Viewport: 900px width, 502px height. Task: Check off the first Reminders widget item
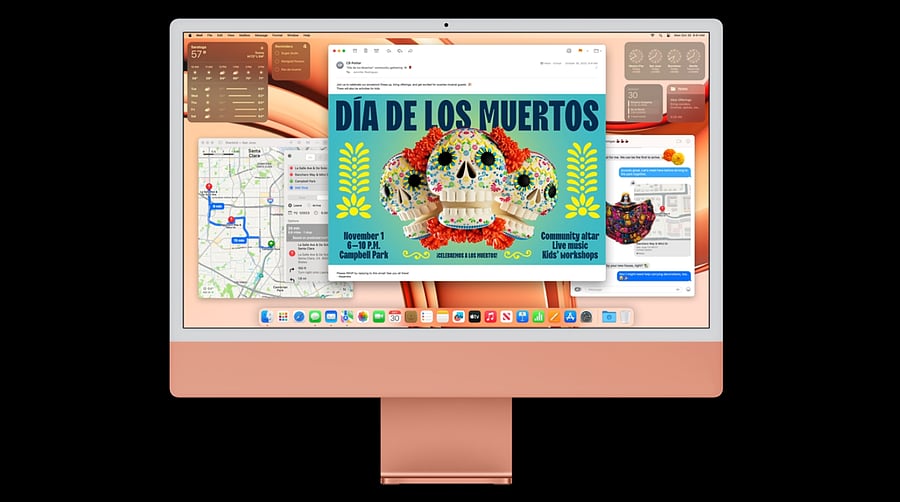(276, 53)
